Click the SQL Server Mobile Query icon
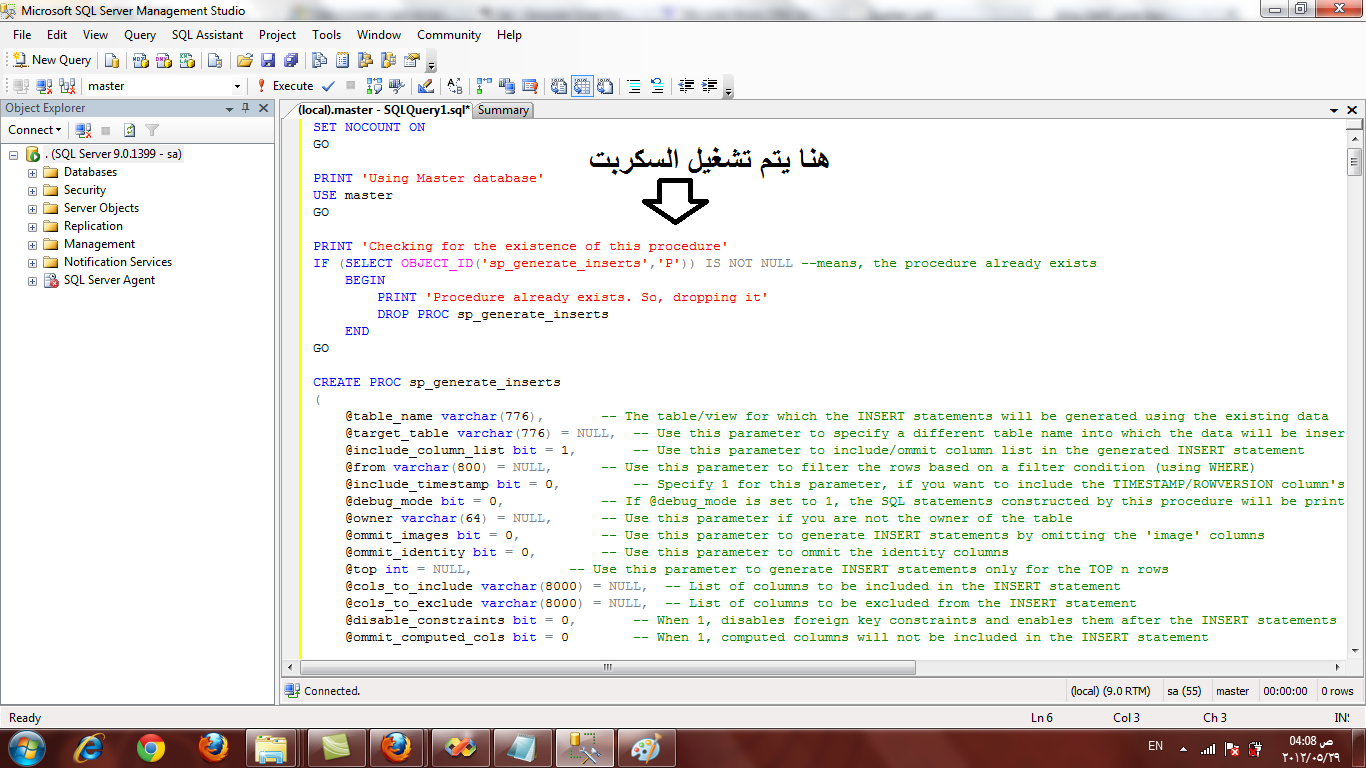 (215, 60)
